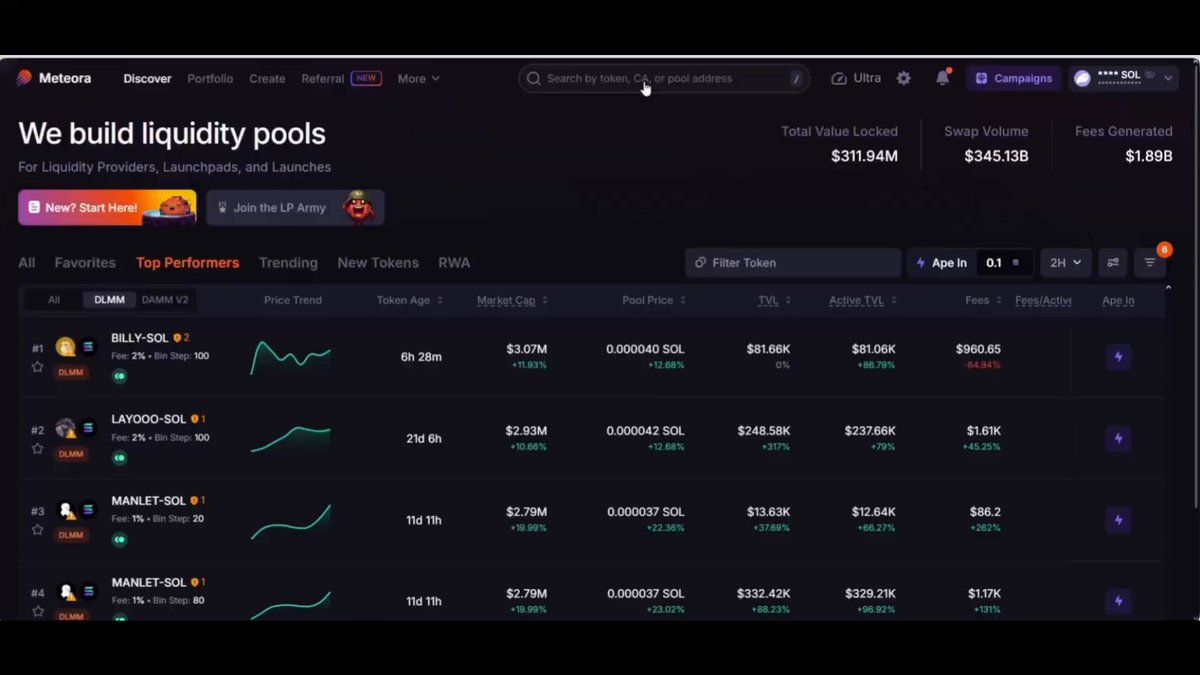The image size is (1200, 675).
Task: Click the New? Start Here! button
Action: 107,207
